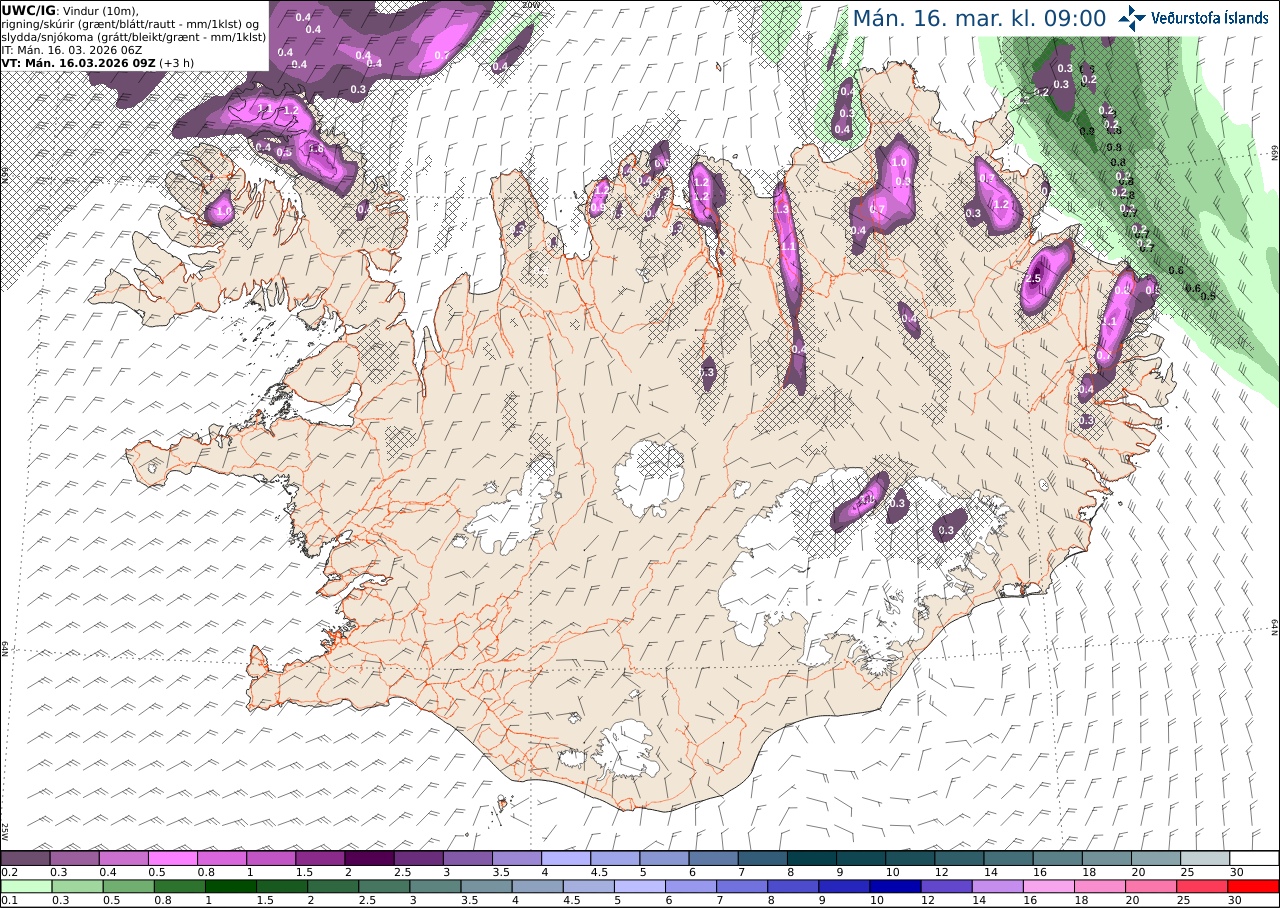Select the upper legend swatch starting at 4
1280x908 pixels.
tap(566, 858)
